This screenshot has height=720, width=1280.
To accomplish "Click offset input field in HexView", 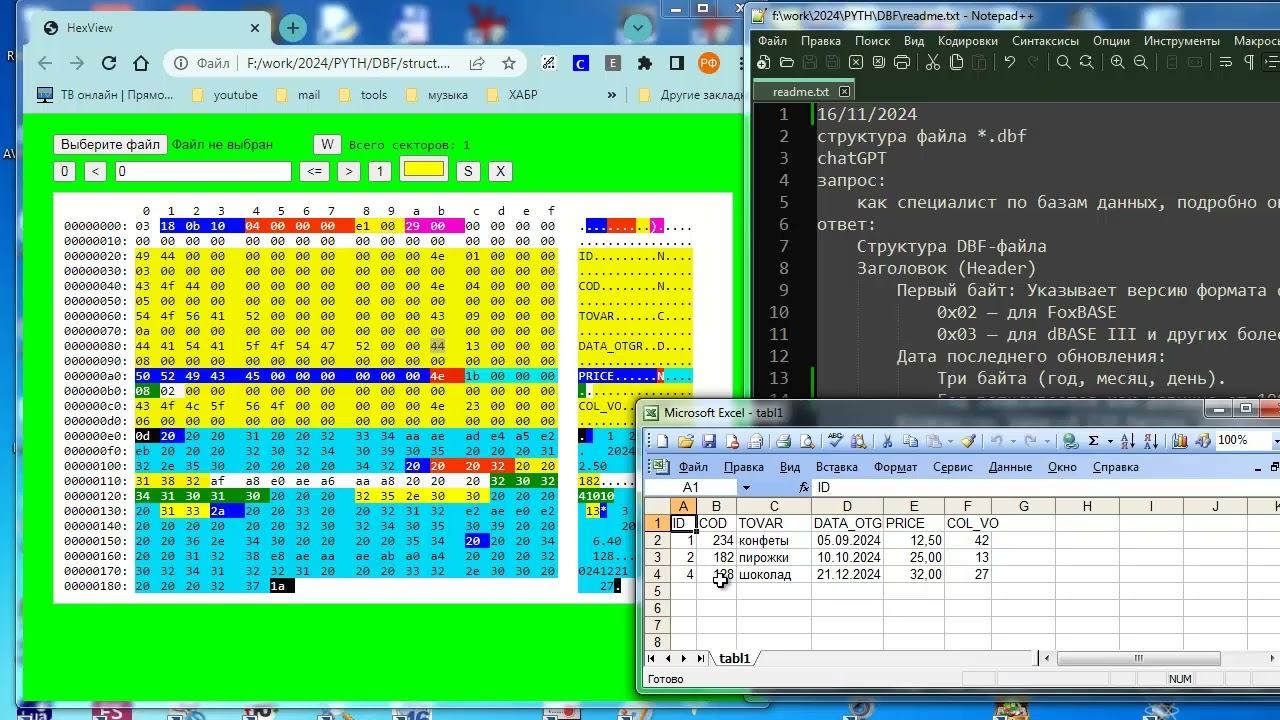I will point(203,171).
